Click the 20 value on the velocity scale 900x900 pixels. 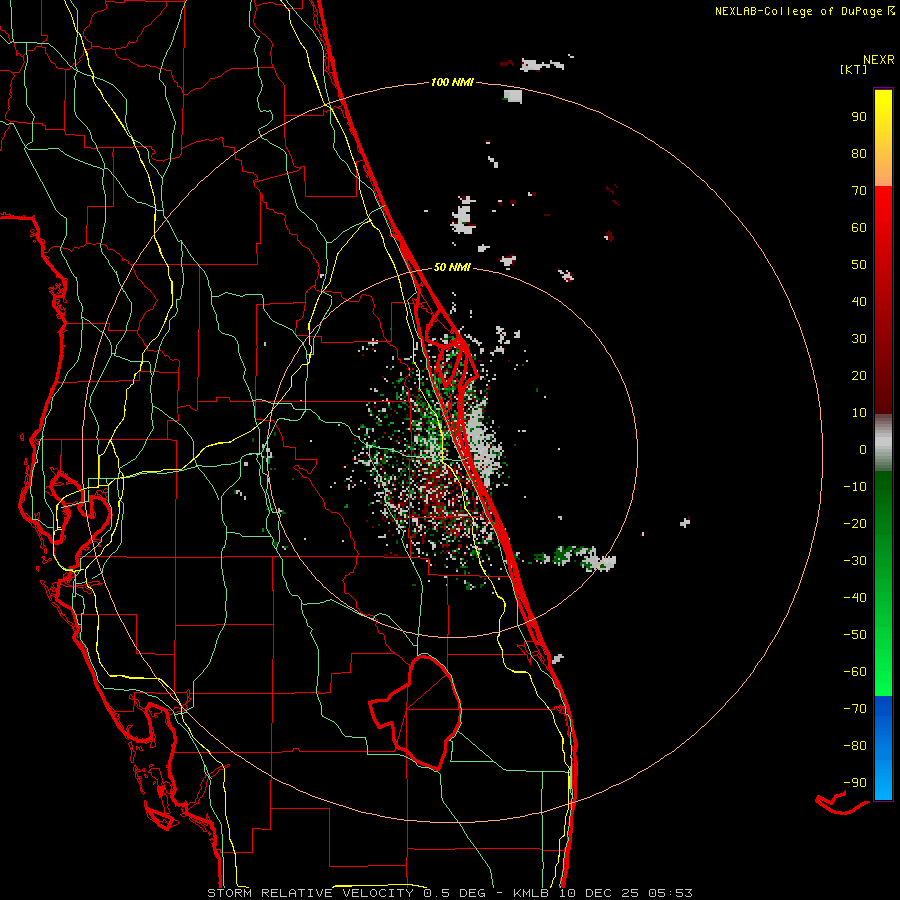point(859,376)
